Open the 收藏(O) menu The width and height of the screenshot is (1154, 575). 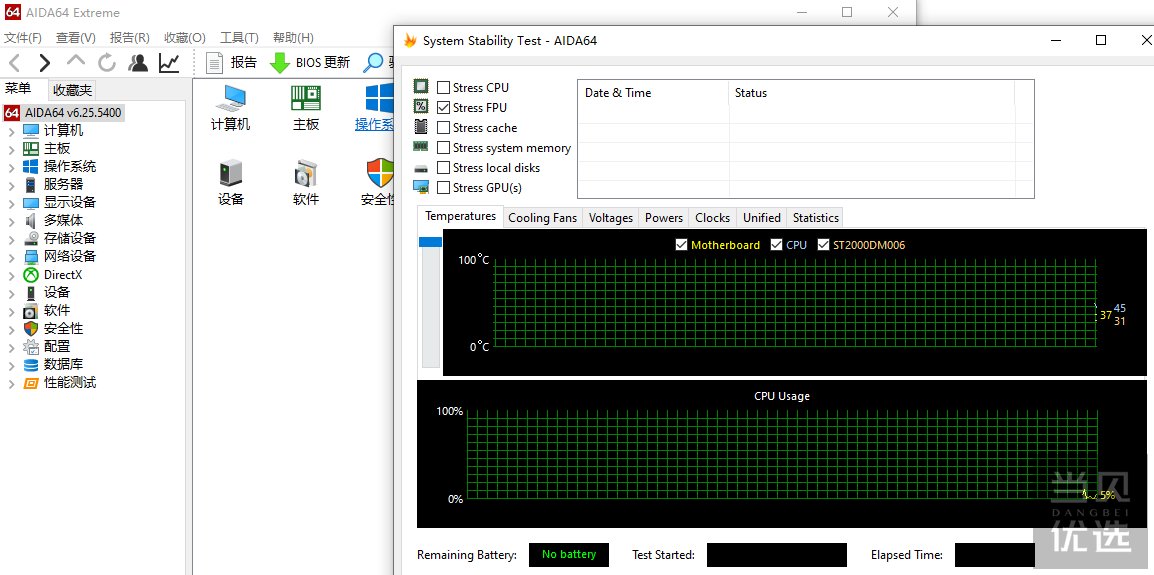[185, 38]
